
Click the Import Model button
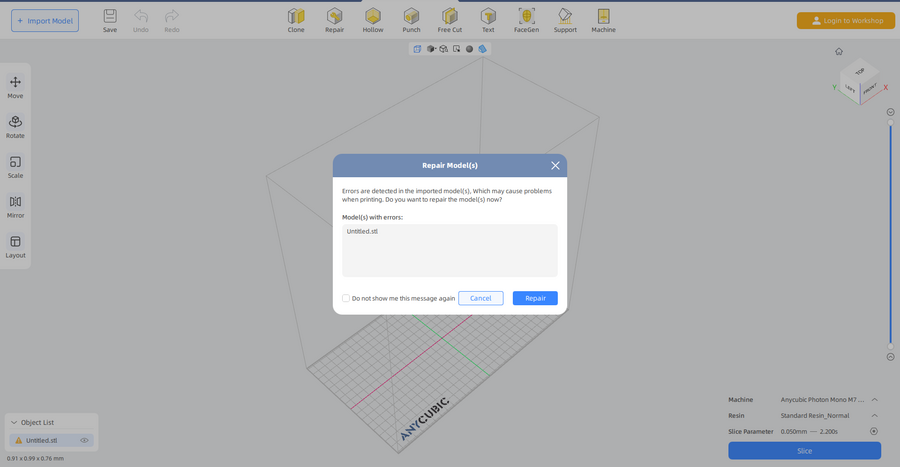point(45,21)
